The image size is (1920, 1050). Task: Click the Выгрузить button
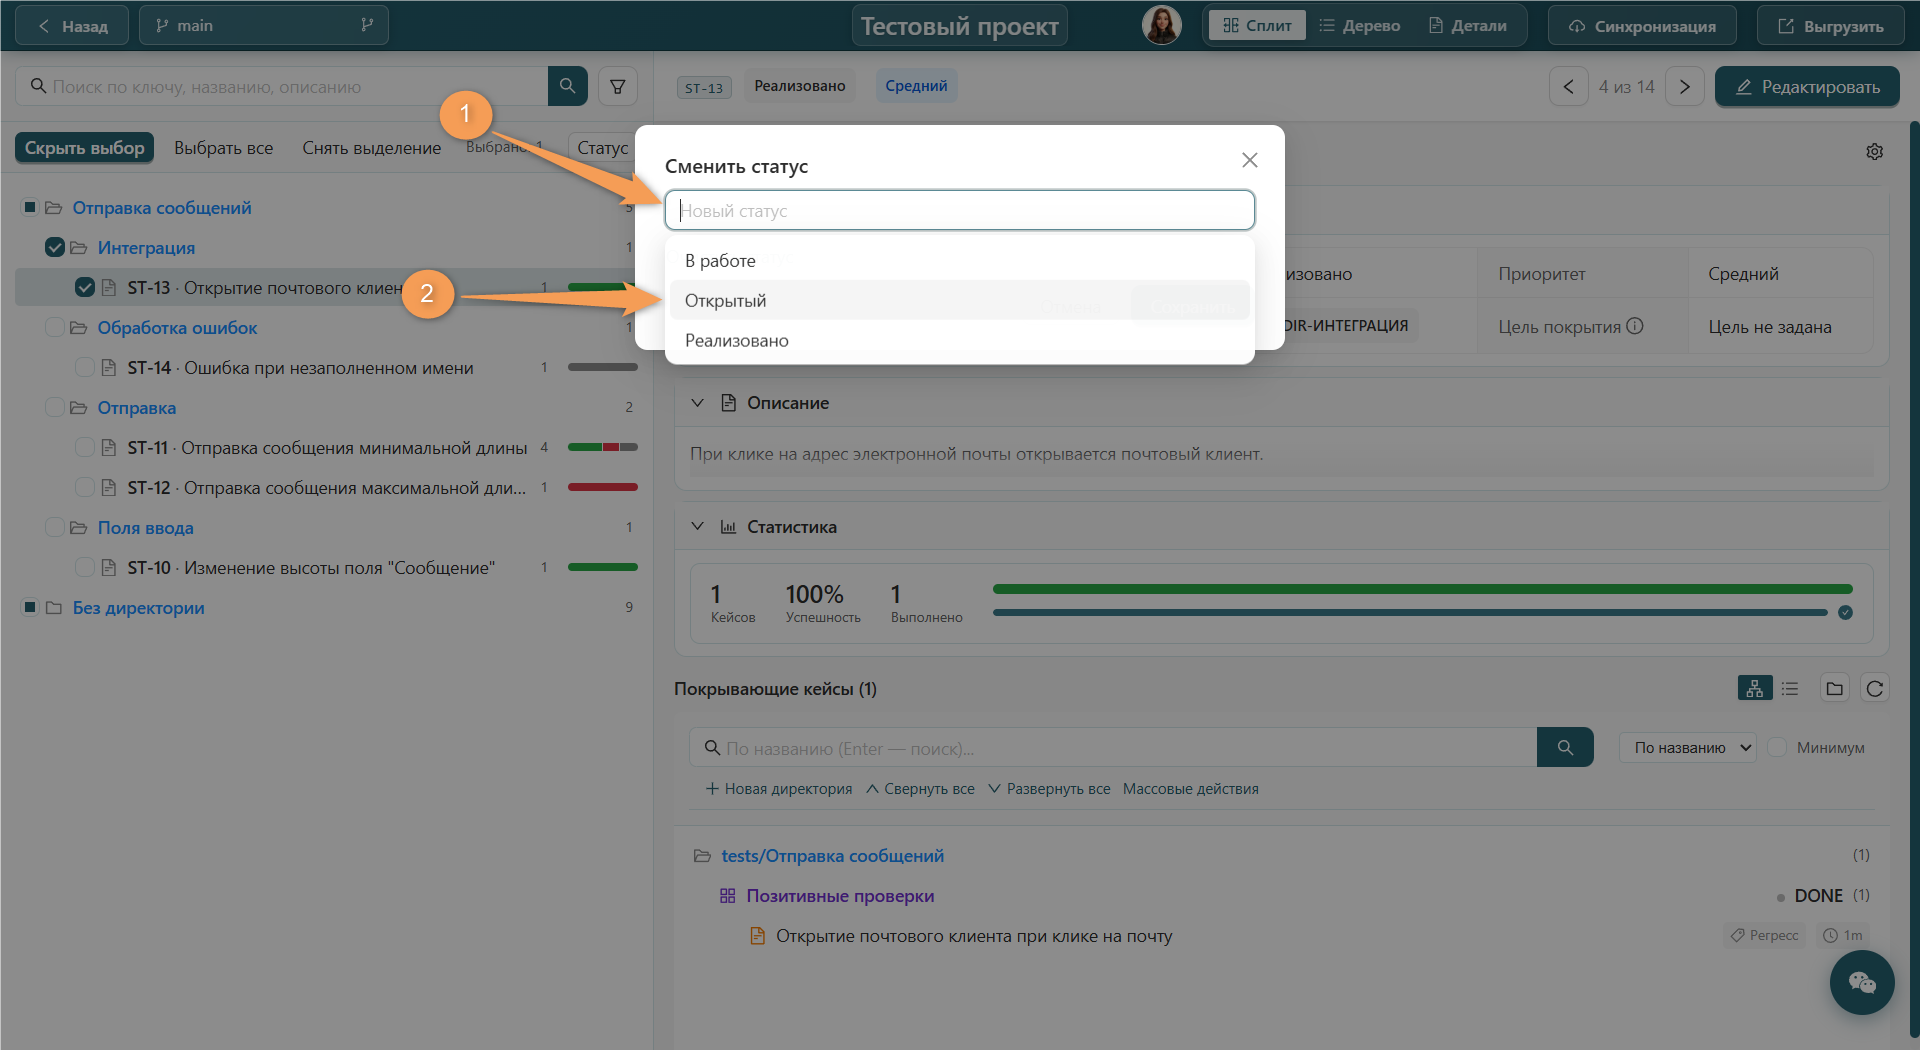(1831, 26)
